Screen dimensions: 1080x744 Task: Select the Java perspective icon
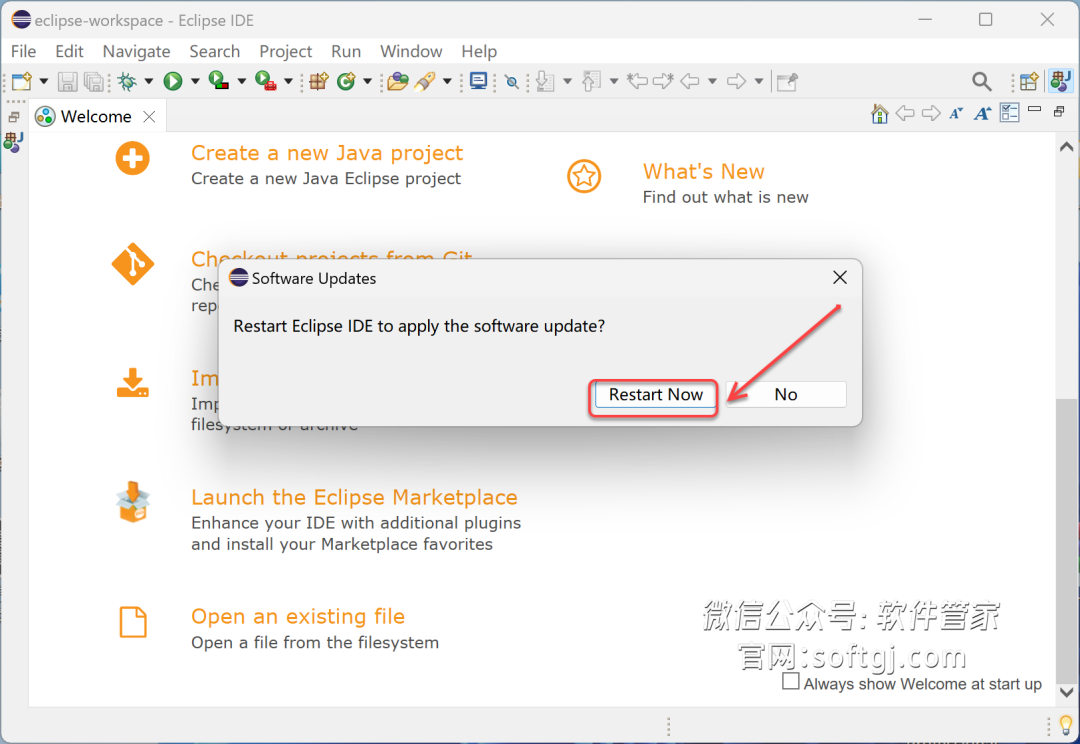[x=1060, y=81]
